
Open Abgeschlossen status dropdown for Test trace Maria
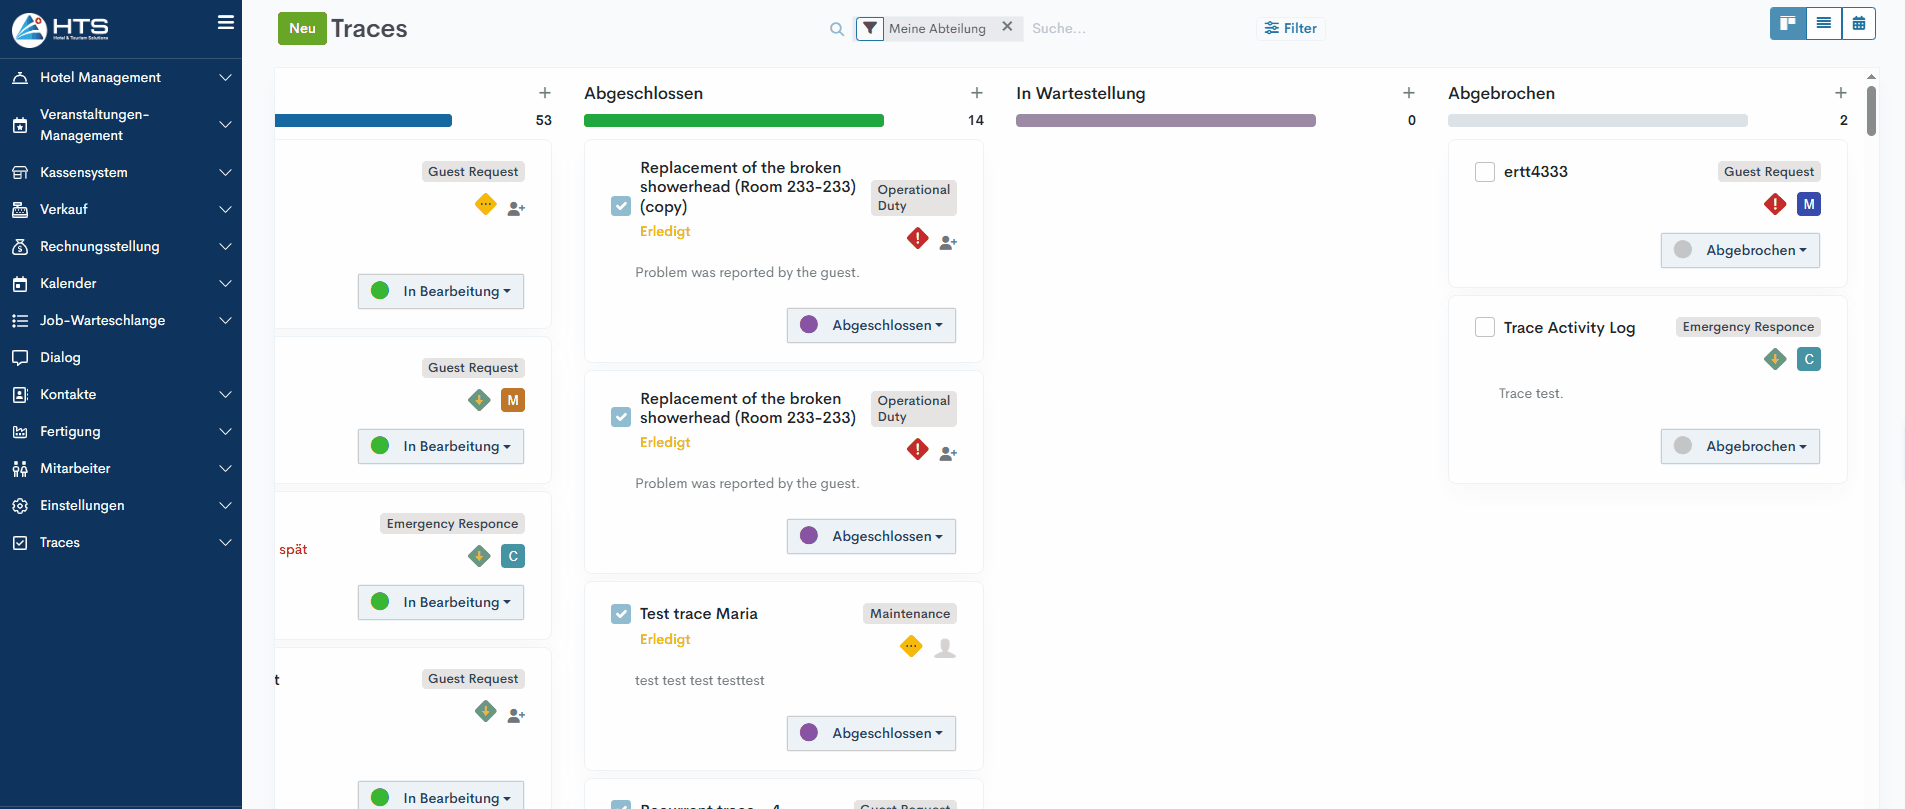click(x=871, y=733)
